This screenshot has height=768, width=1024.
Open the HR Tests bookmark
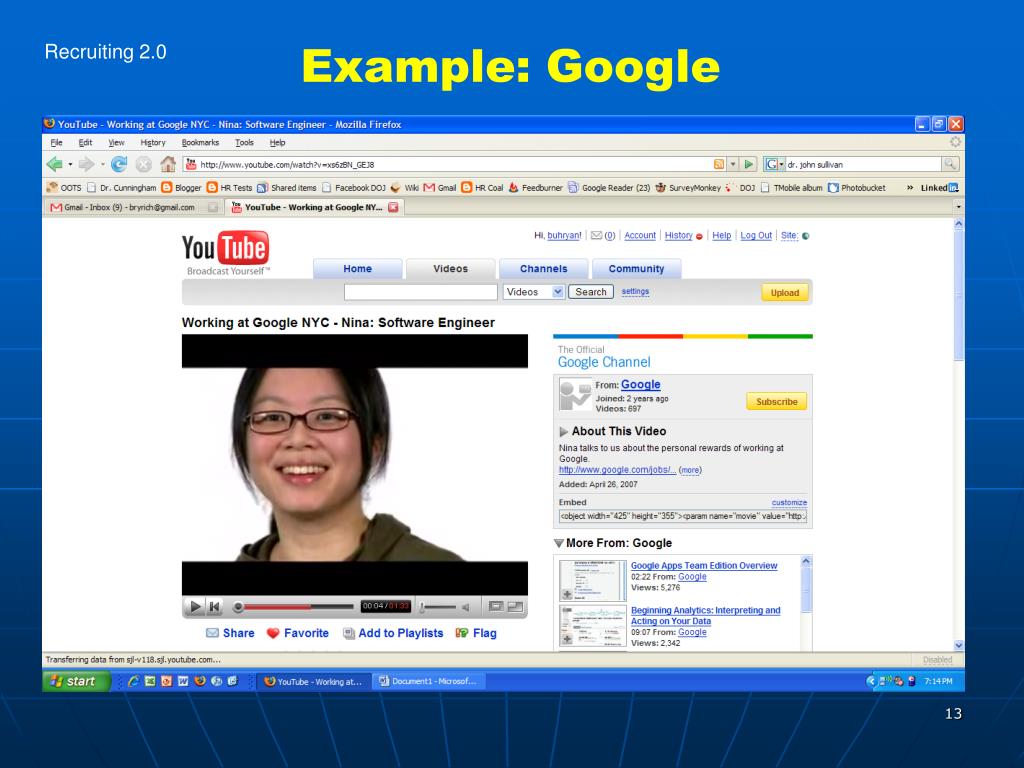229,187
